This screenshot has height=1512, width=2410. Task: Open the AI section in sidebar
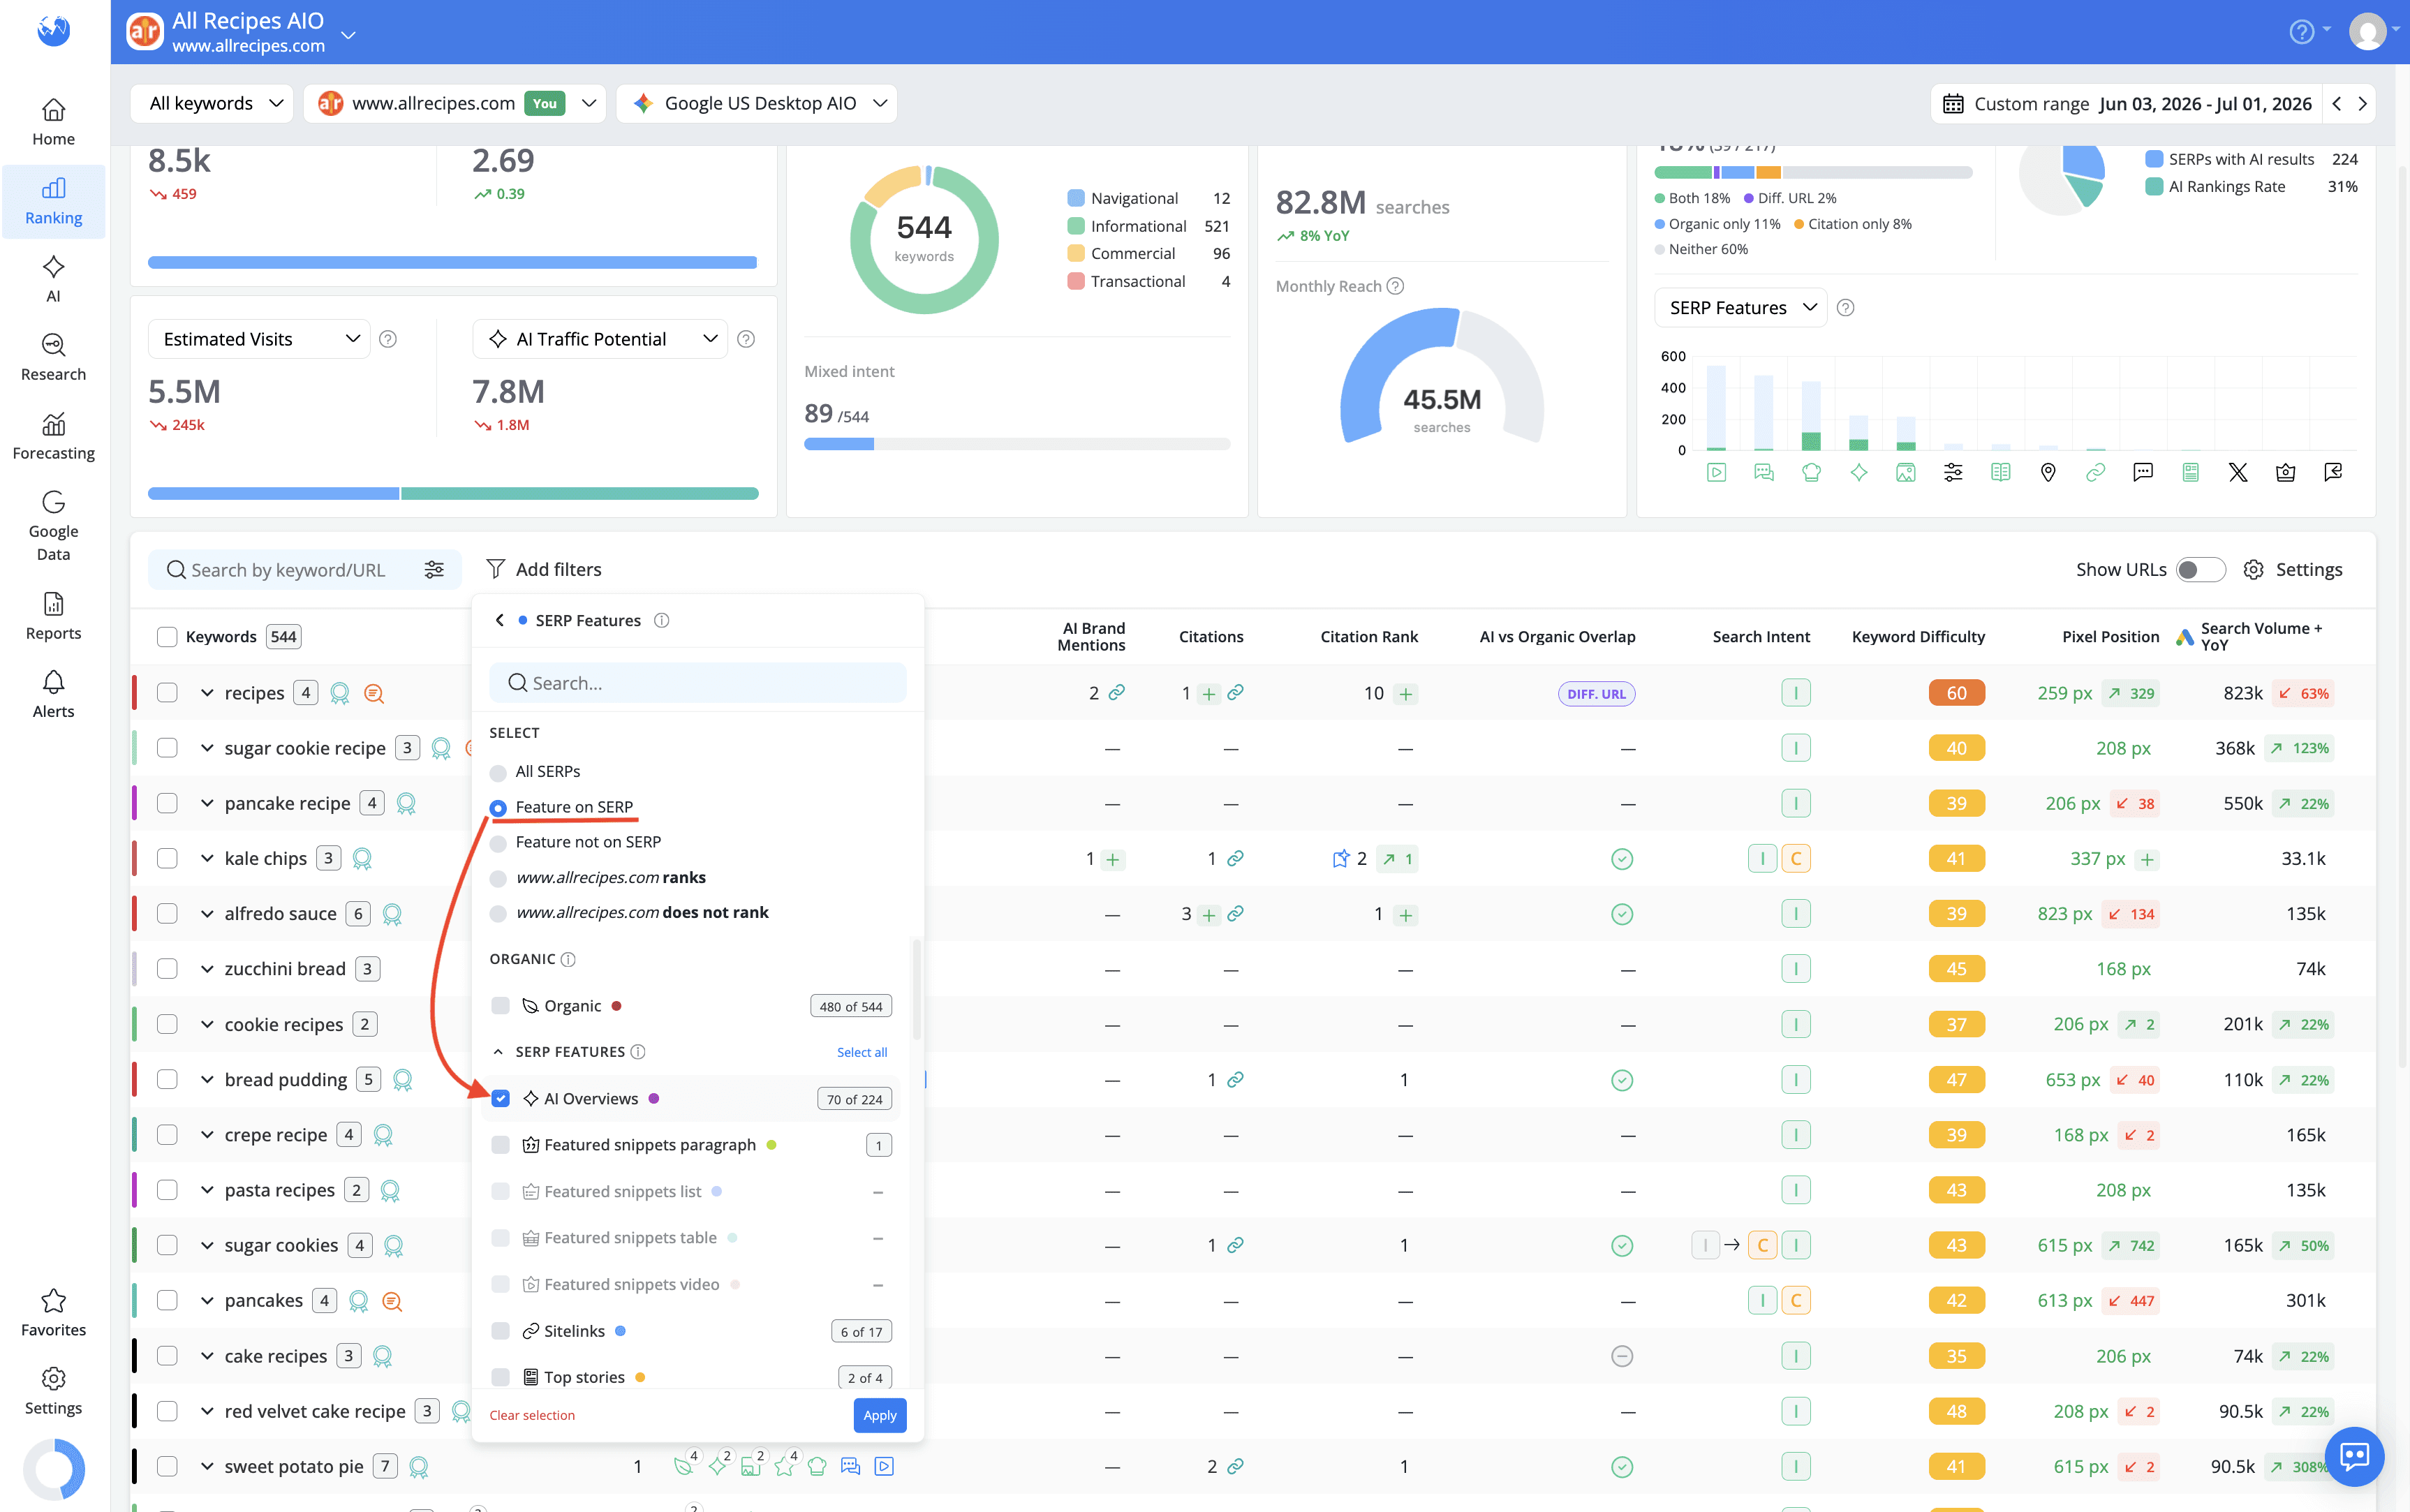click(x=54, y=279)
